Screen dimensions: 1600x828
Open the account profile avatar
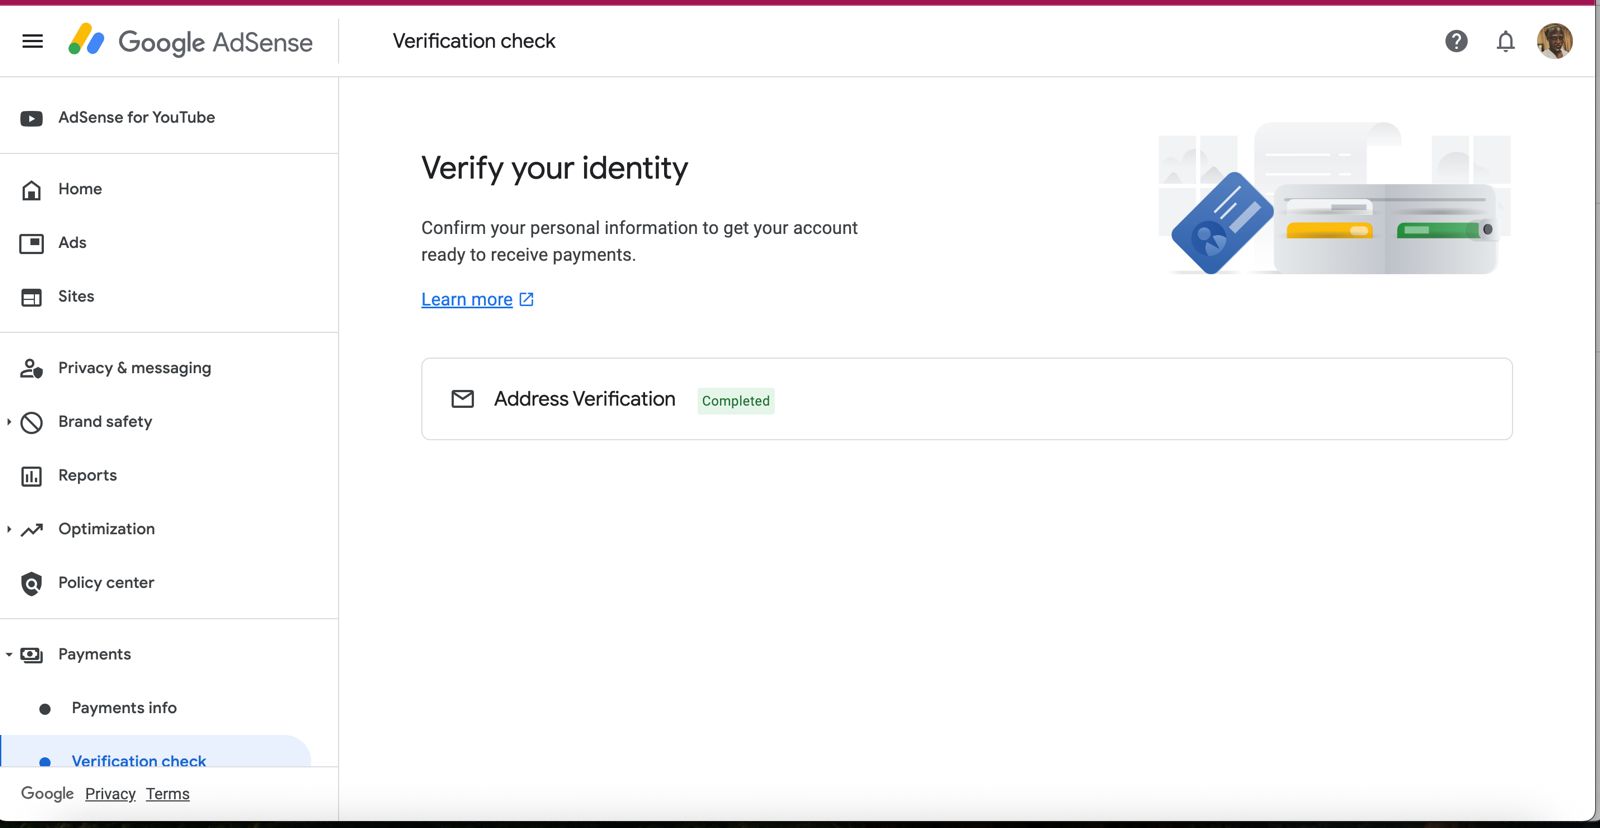click(1554, 41)
